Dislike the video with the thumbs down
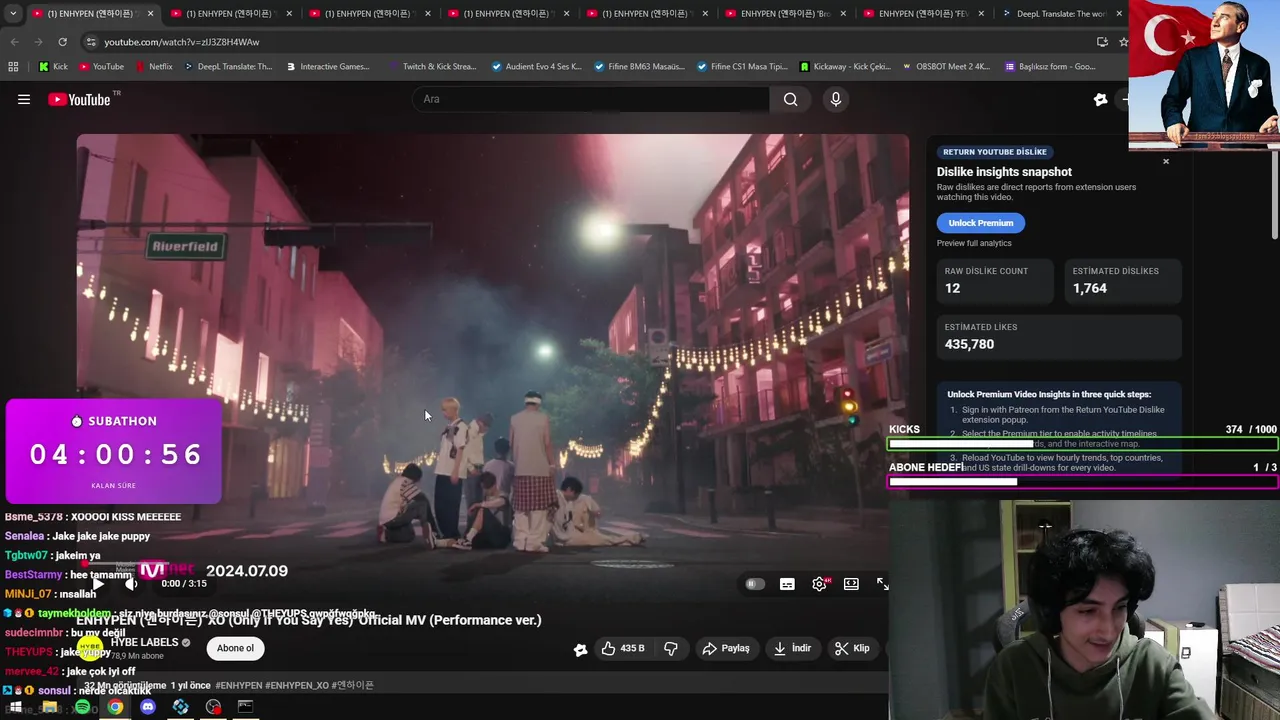Image resolution: width=1280 pixels, height=720 pixels. click(670, 648)
